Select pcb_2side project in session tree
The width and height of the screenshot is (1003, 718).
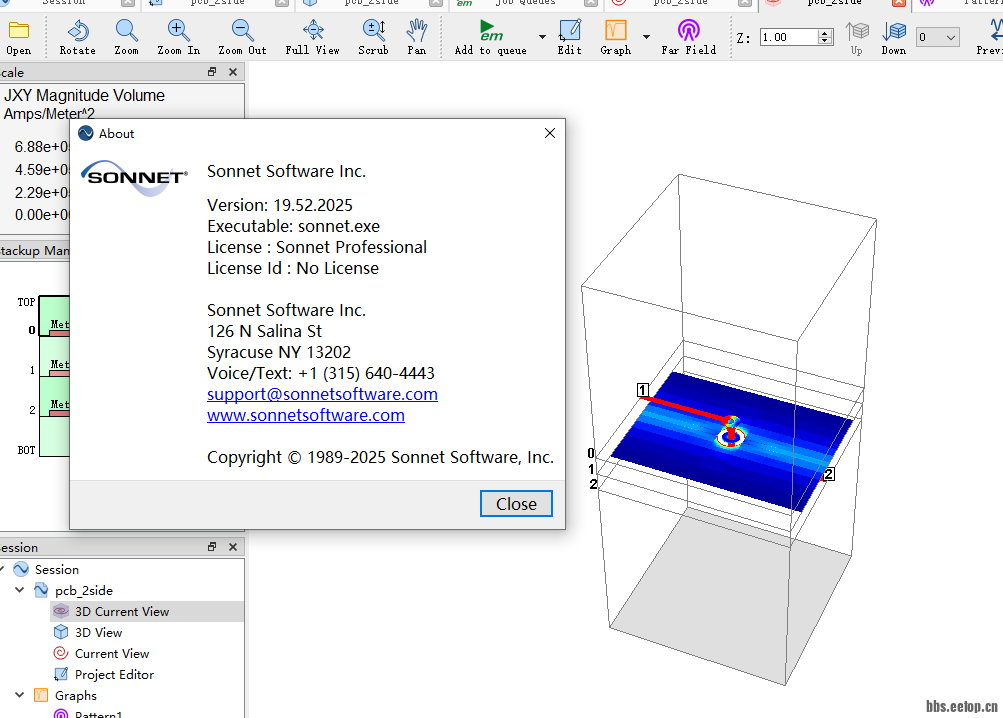[84, 591]
